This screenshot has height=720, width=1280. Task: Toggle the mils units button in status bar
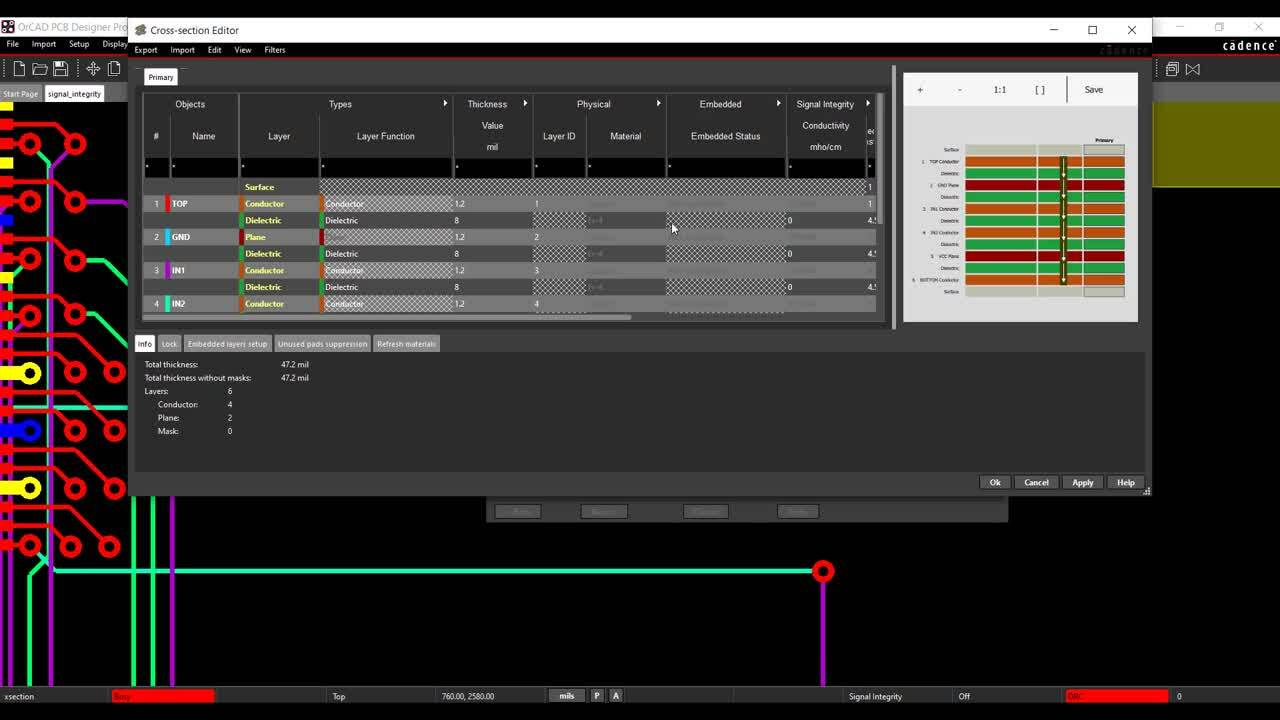(x=567, y=696)
